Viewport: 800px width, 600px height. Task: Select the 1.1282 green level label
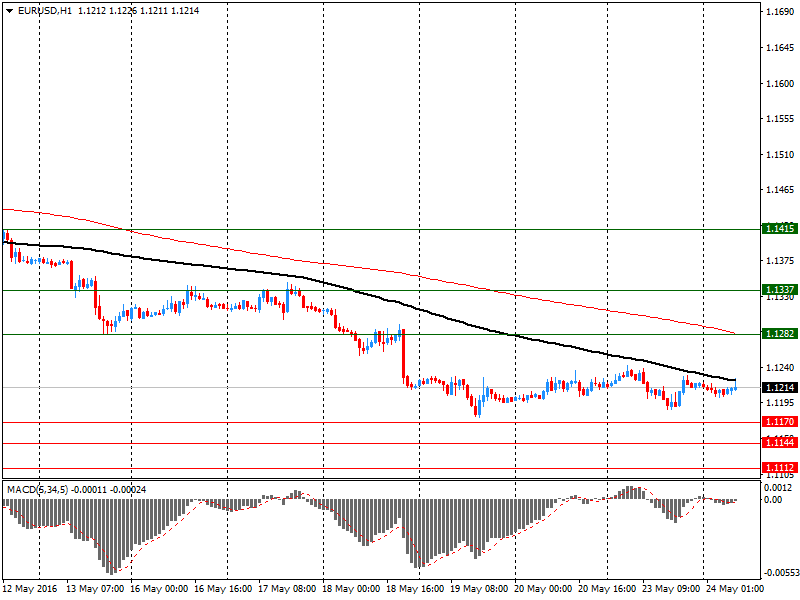click(780, 334)
